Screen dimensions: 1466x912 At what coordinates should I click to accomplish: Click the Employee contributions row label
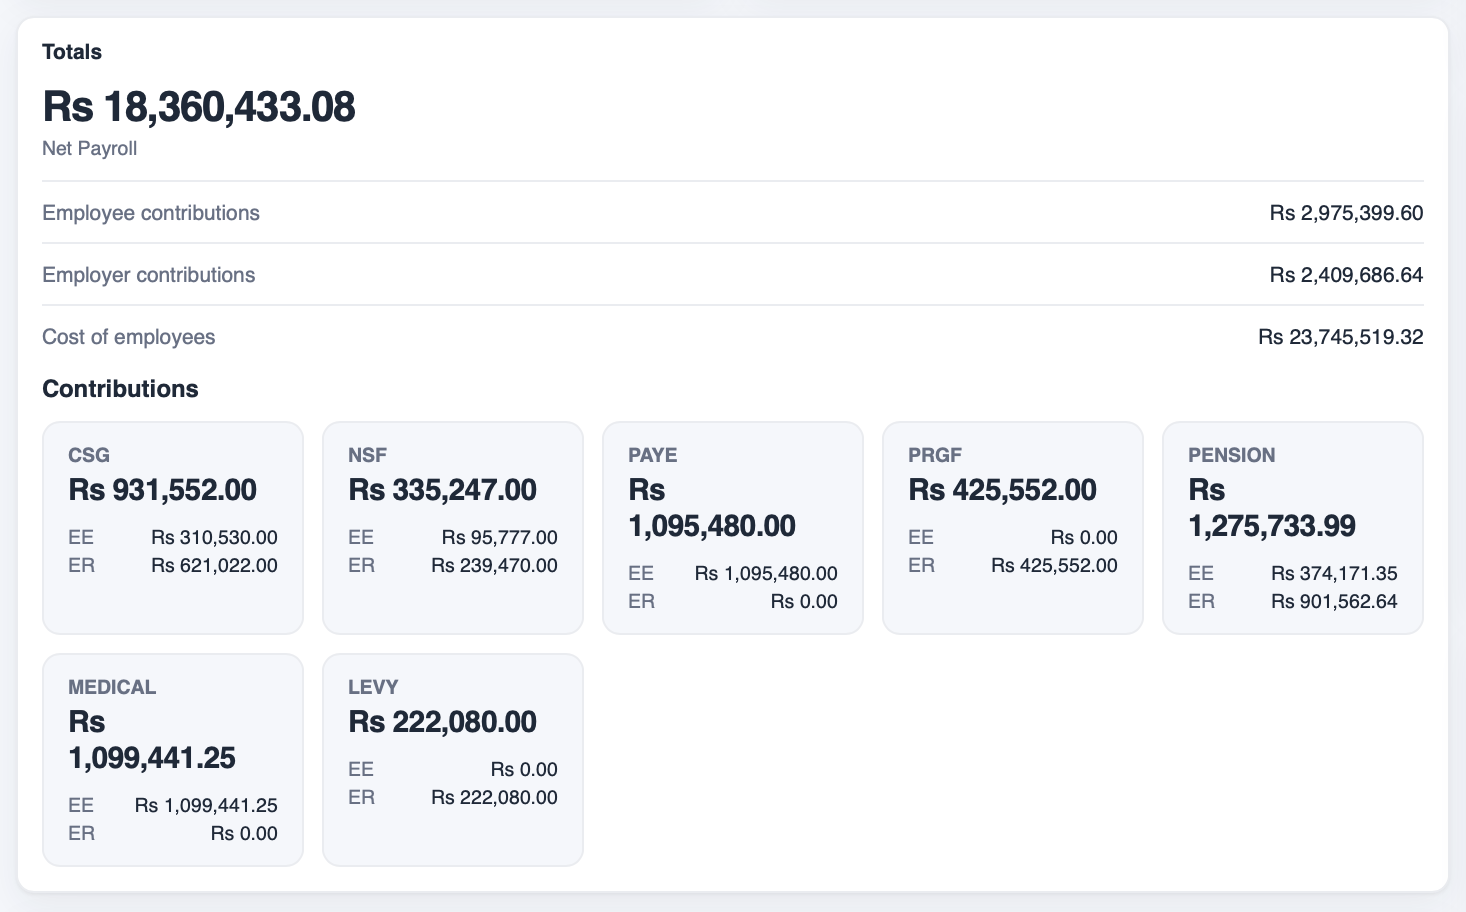151,213
